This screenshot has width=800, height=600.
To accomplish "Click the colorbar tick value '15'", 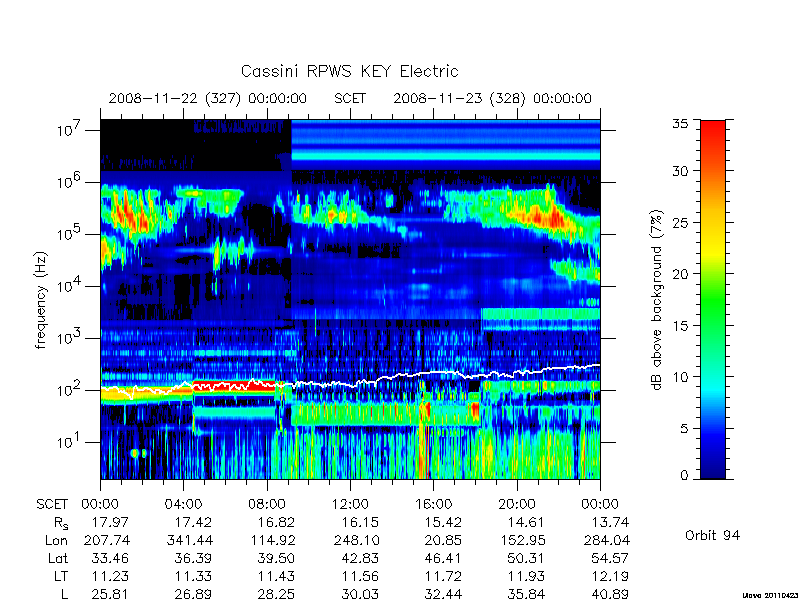I will pyautogui.click(x=679, y=326).
